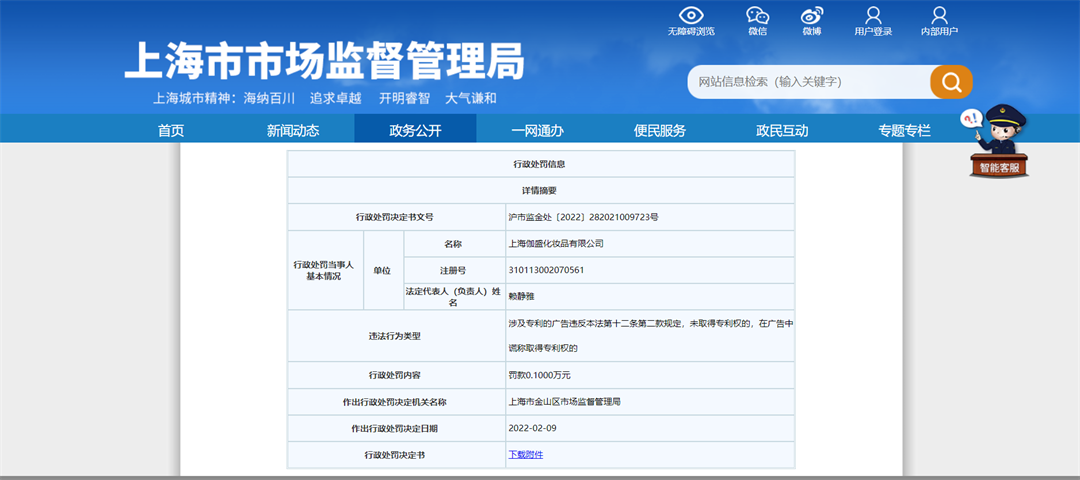The height and width of the screenshot is (480, 1080).
Task: Open the 政民互动 navigation tab
Action: tap(782, 130)
